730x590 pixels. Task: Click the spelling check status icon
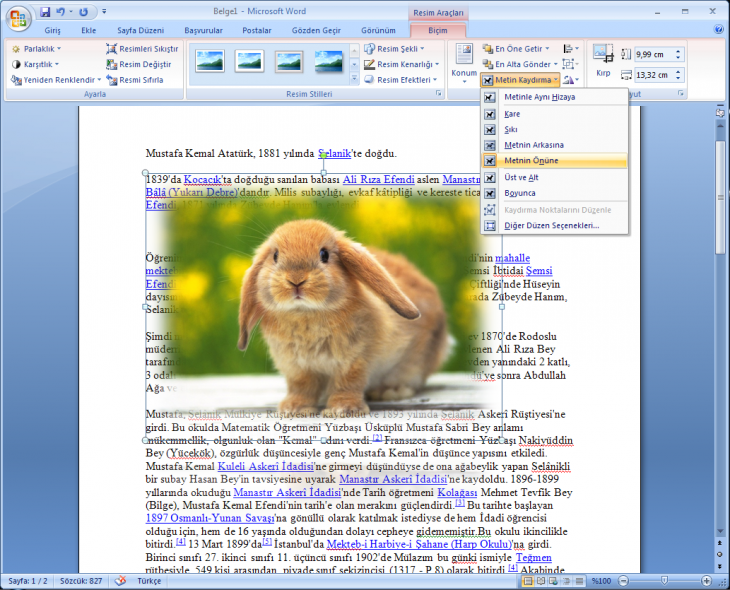120,581
